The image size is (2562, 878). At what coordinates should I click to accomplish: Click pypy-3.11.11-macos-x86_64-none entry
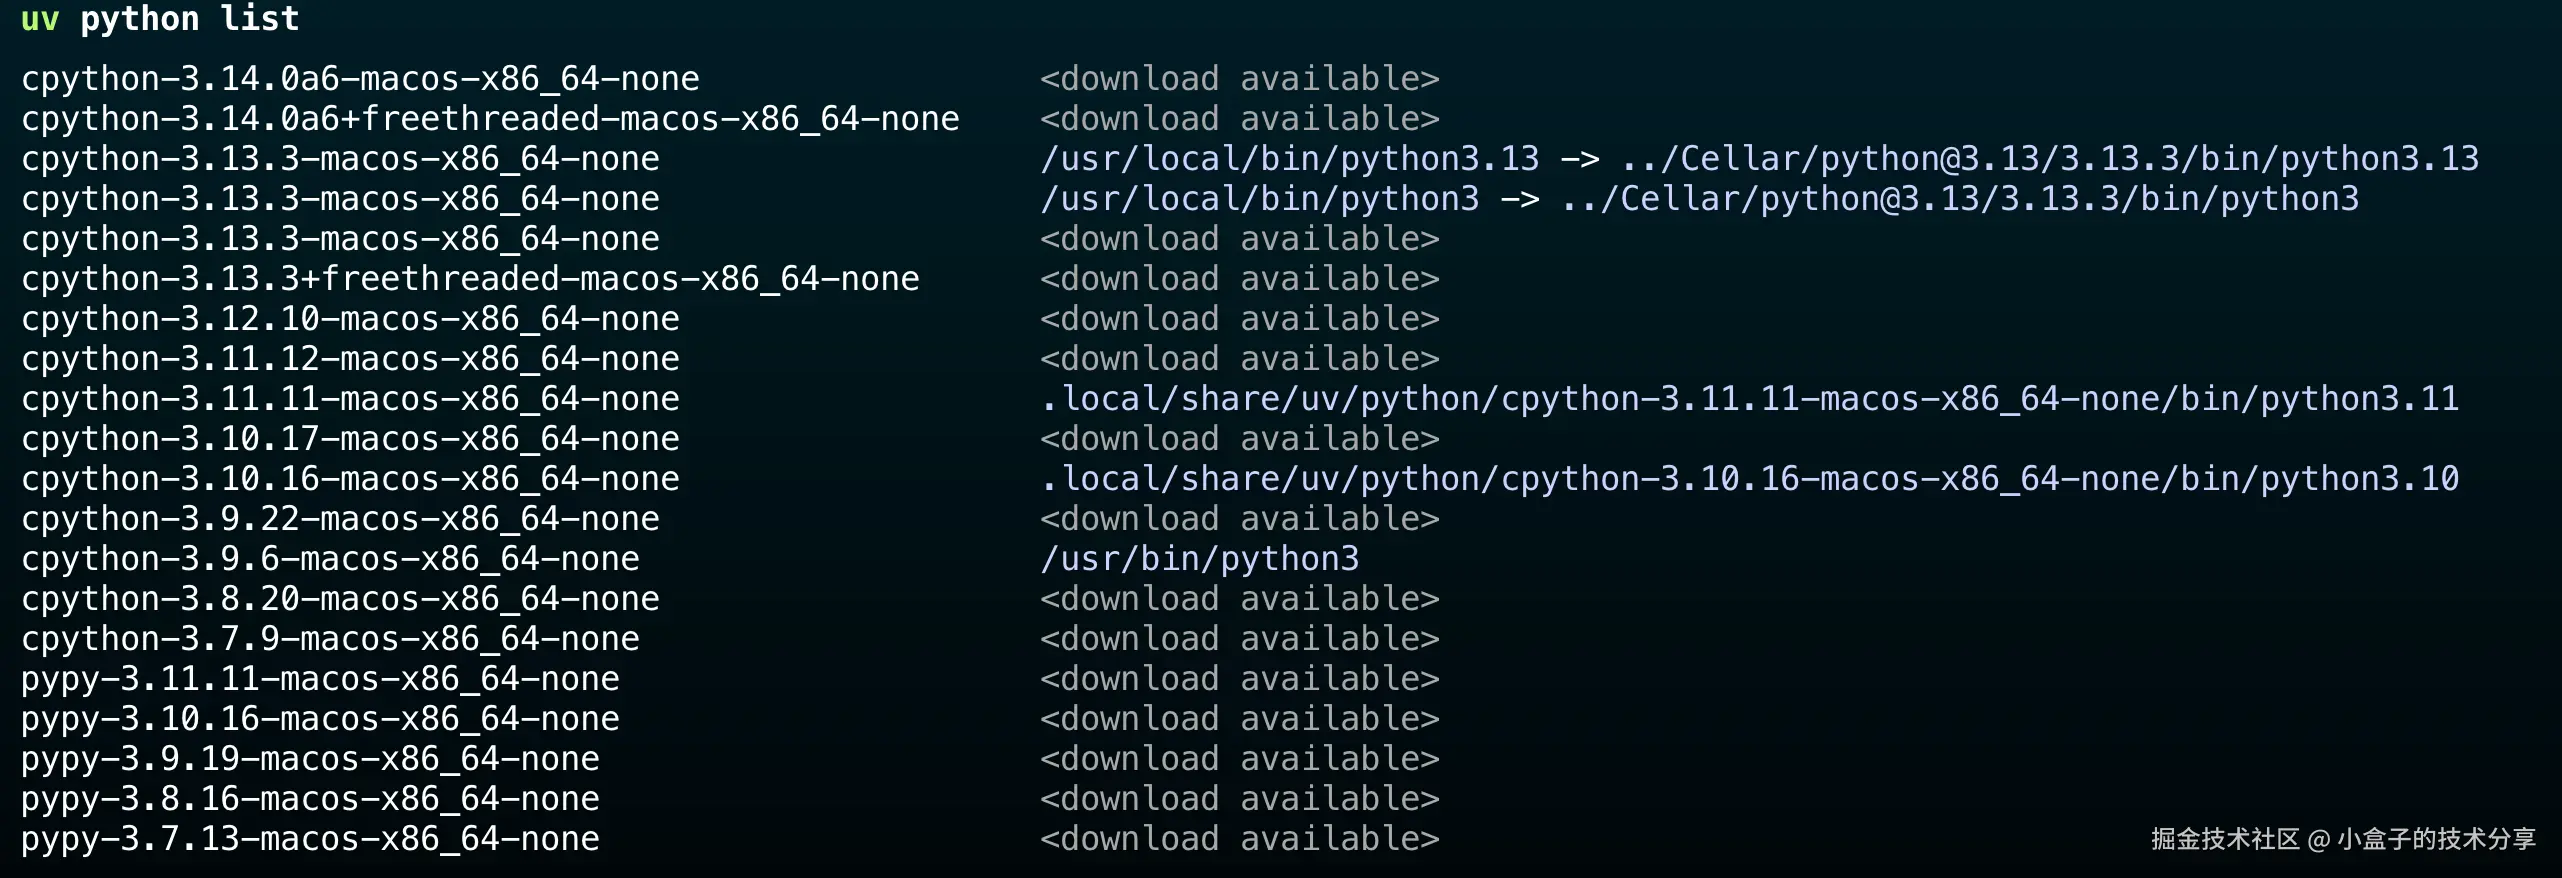[320, 679]
